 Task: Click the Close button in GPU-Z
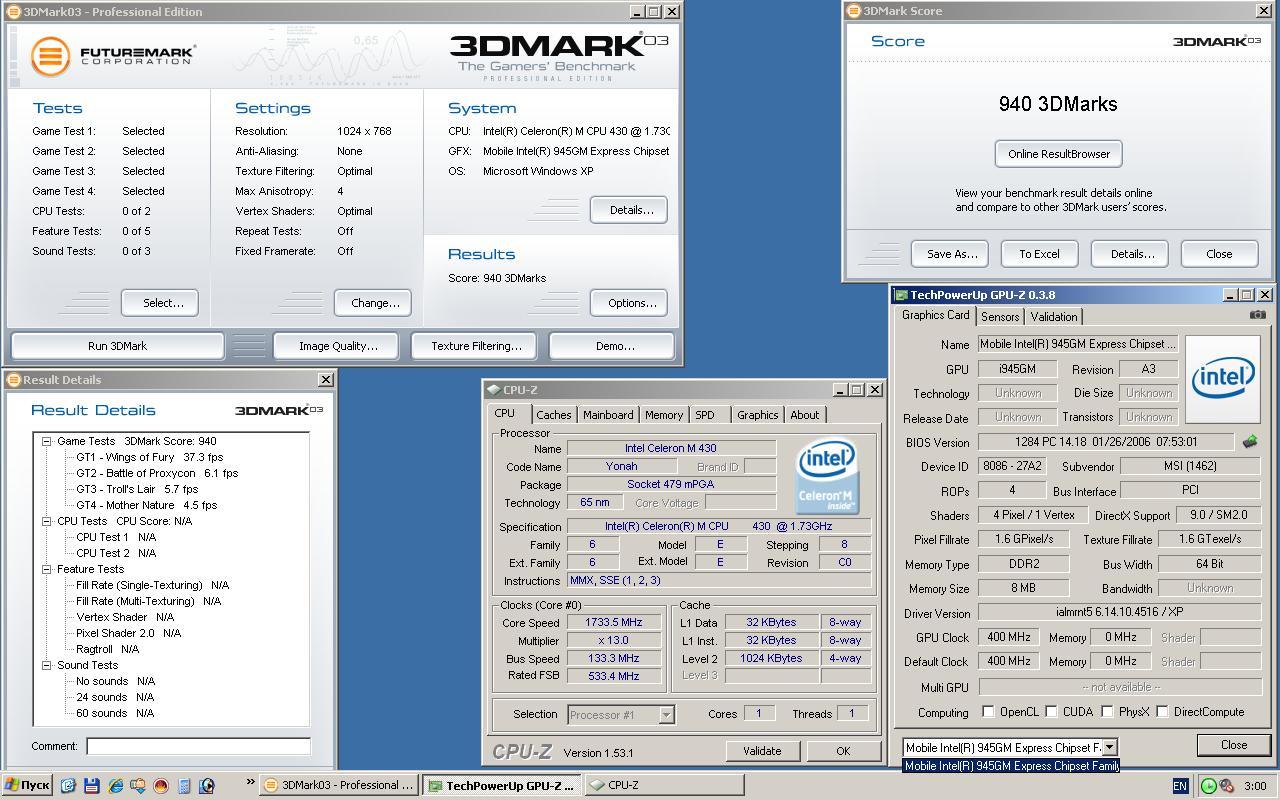pos(1234,745)
